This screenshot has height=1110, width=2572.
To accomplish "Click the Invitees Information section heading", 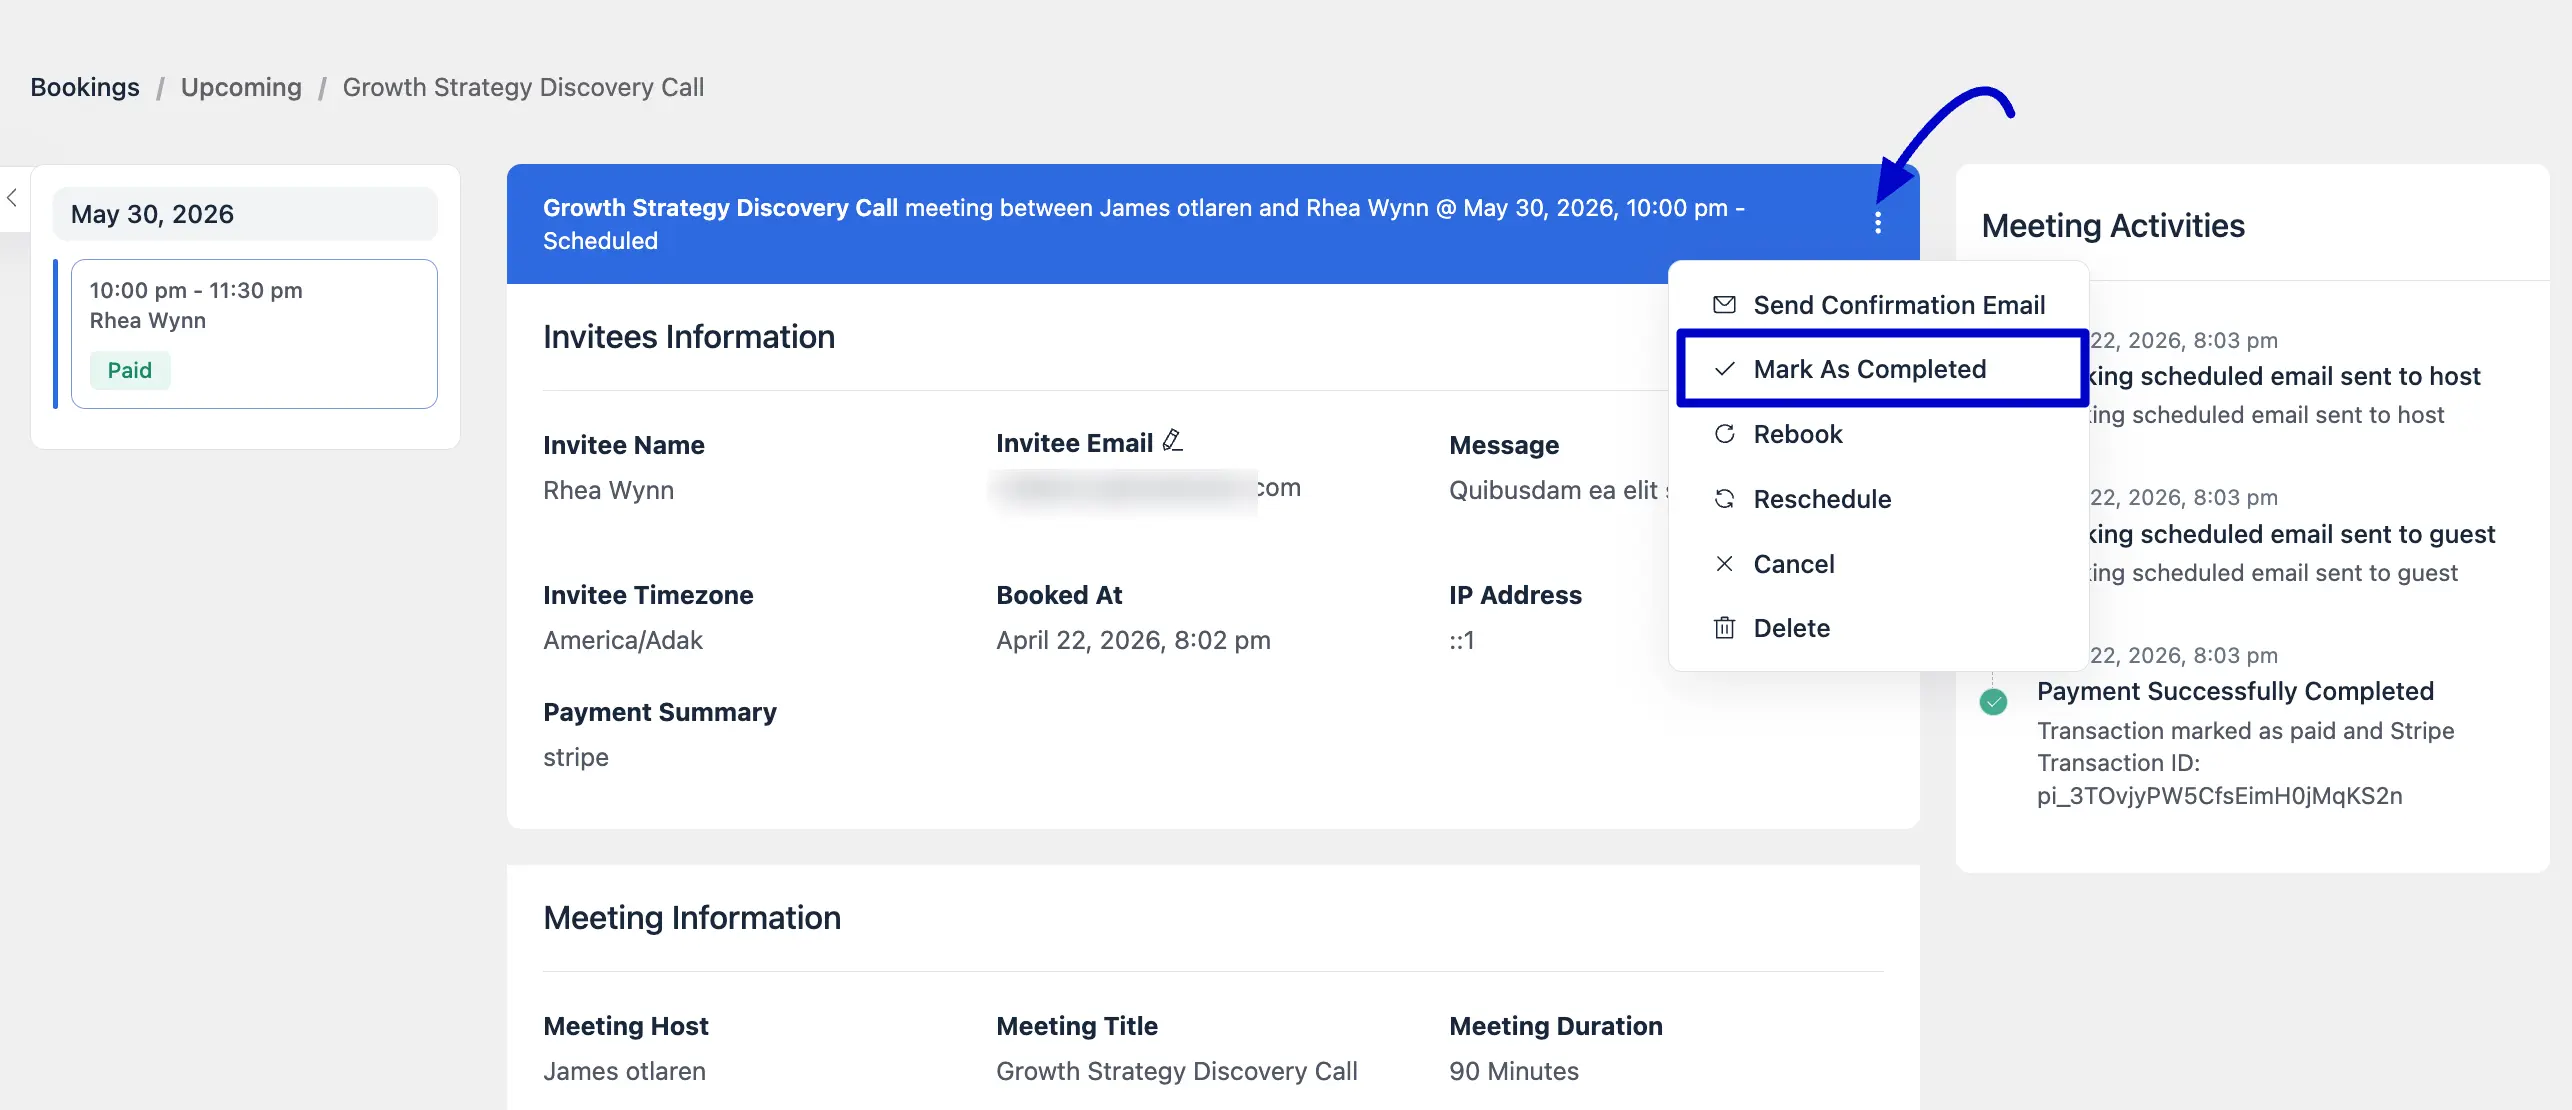I will [689, 337].
